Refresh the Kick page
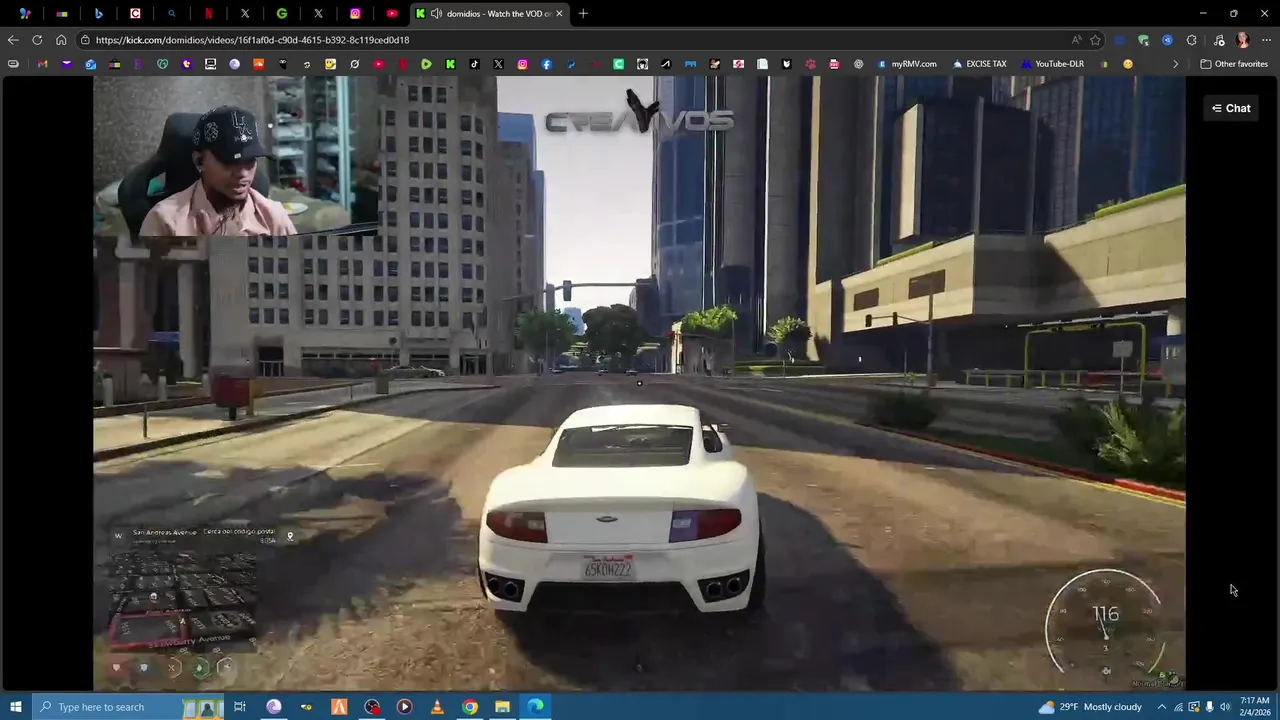This screenshot has height=720, width=1280. pyautogui.click(x=37, y=40)
